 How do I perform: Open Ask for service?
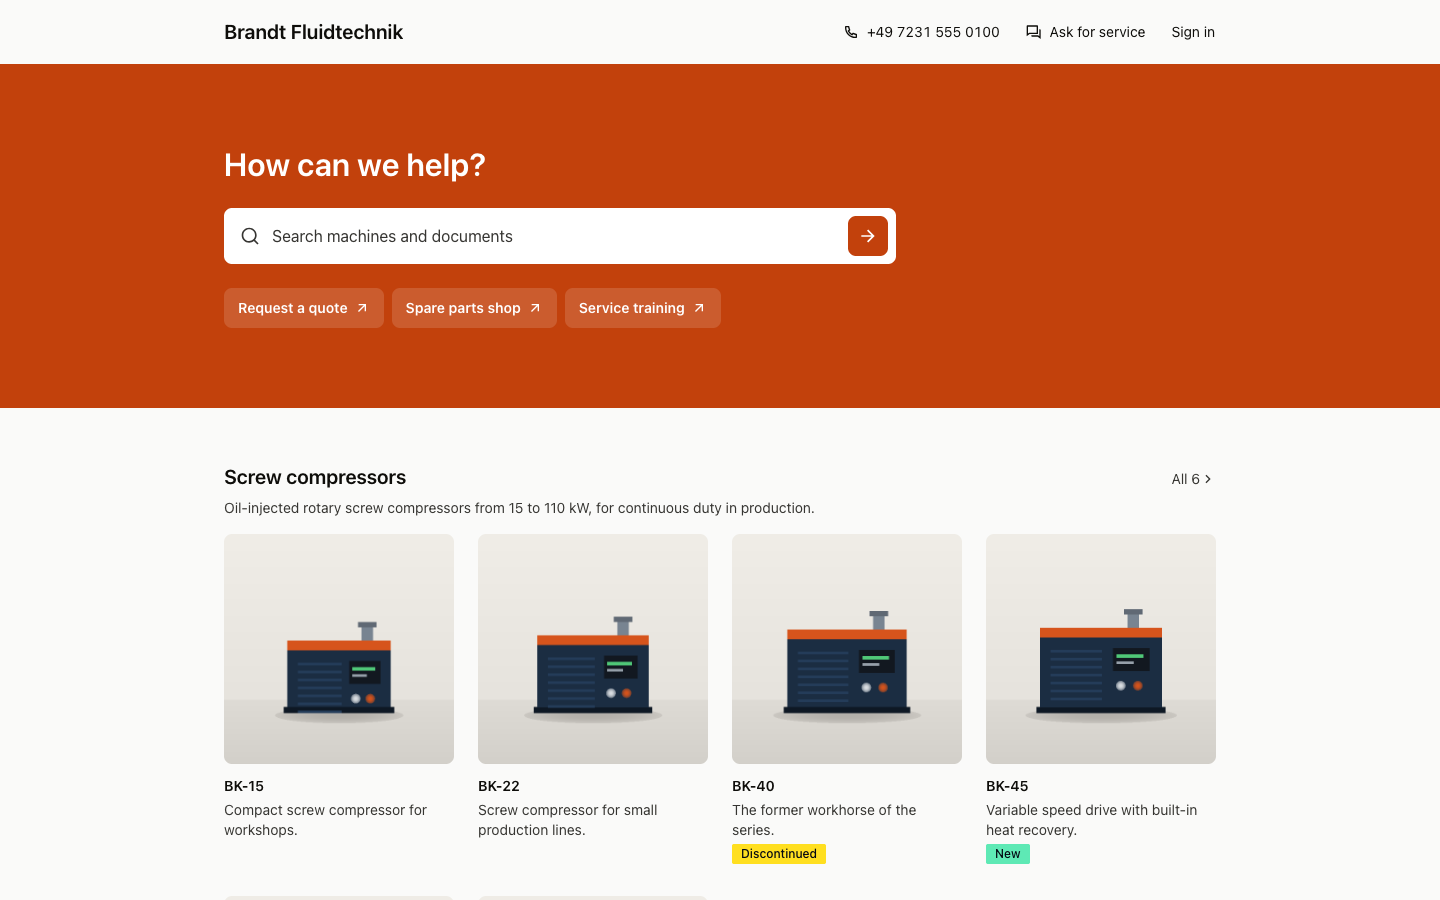click(1086, 32)
